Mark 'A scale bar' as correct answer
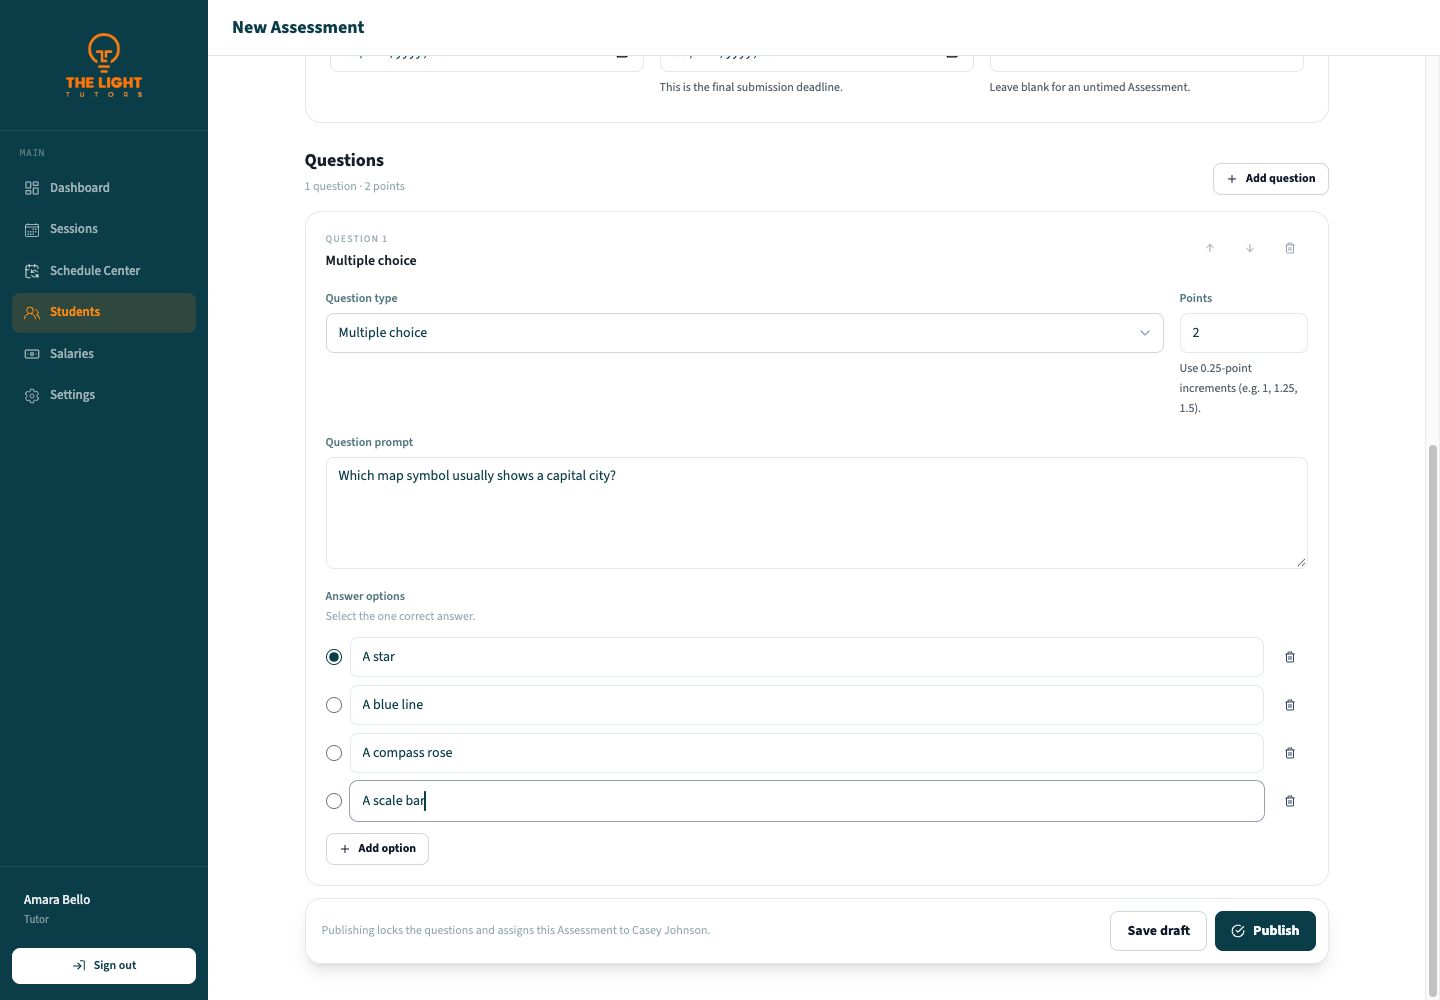Screen dimensions: 1440x1000 pyautogui.click(x=334, y=801)
